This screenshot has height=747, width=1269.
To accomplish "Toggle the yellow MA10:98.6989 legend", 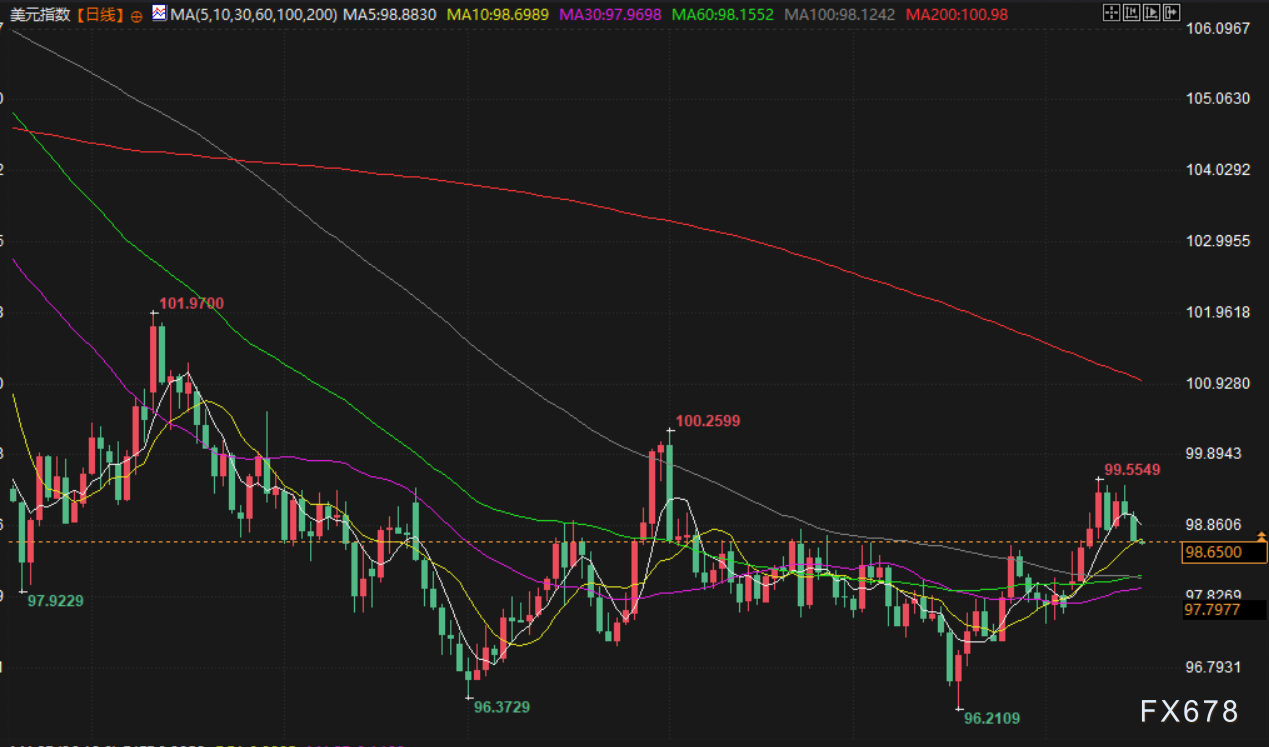I will pos(499,15).
